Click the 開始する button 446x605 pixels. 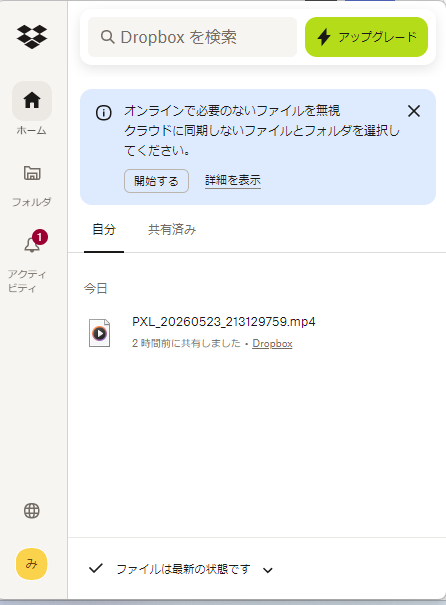(x=156, y=181)
